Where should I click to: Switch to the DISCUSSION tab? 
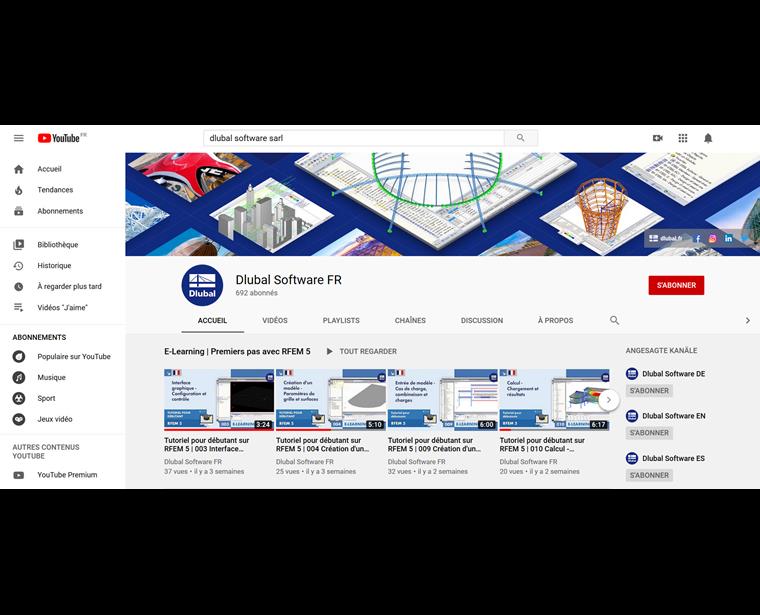click(482, 320)
